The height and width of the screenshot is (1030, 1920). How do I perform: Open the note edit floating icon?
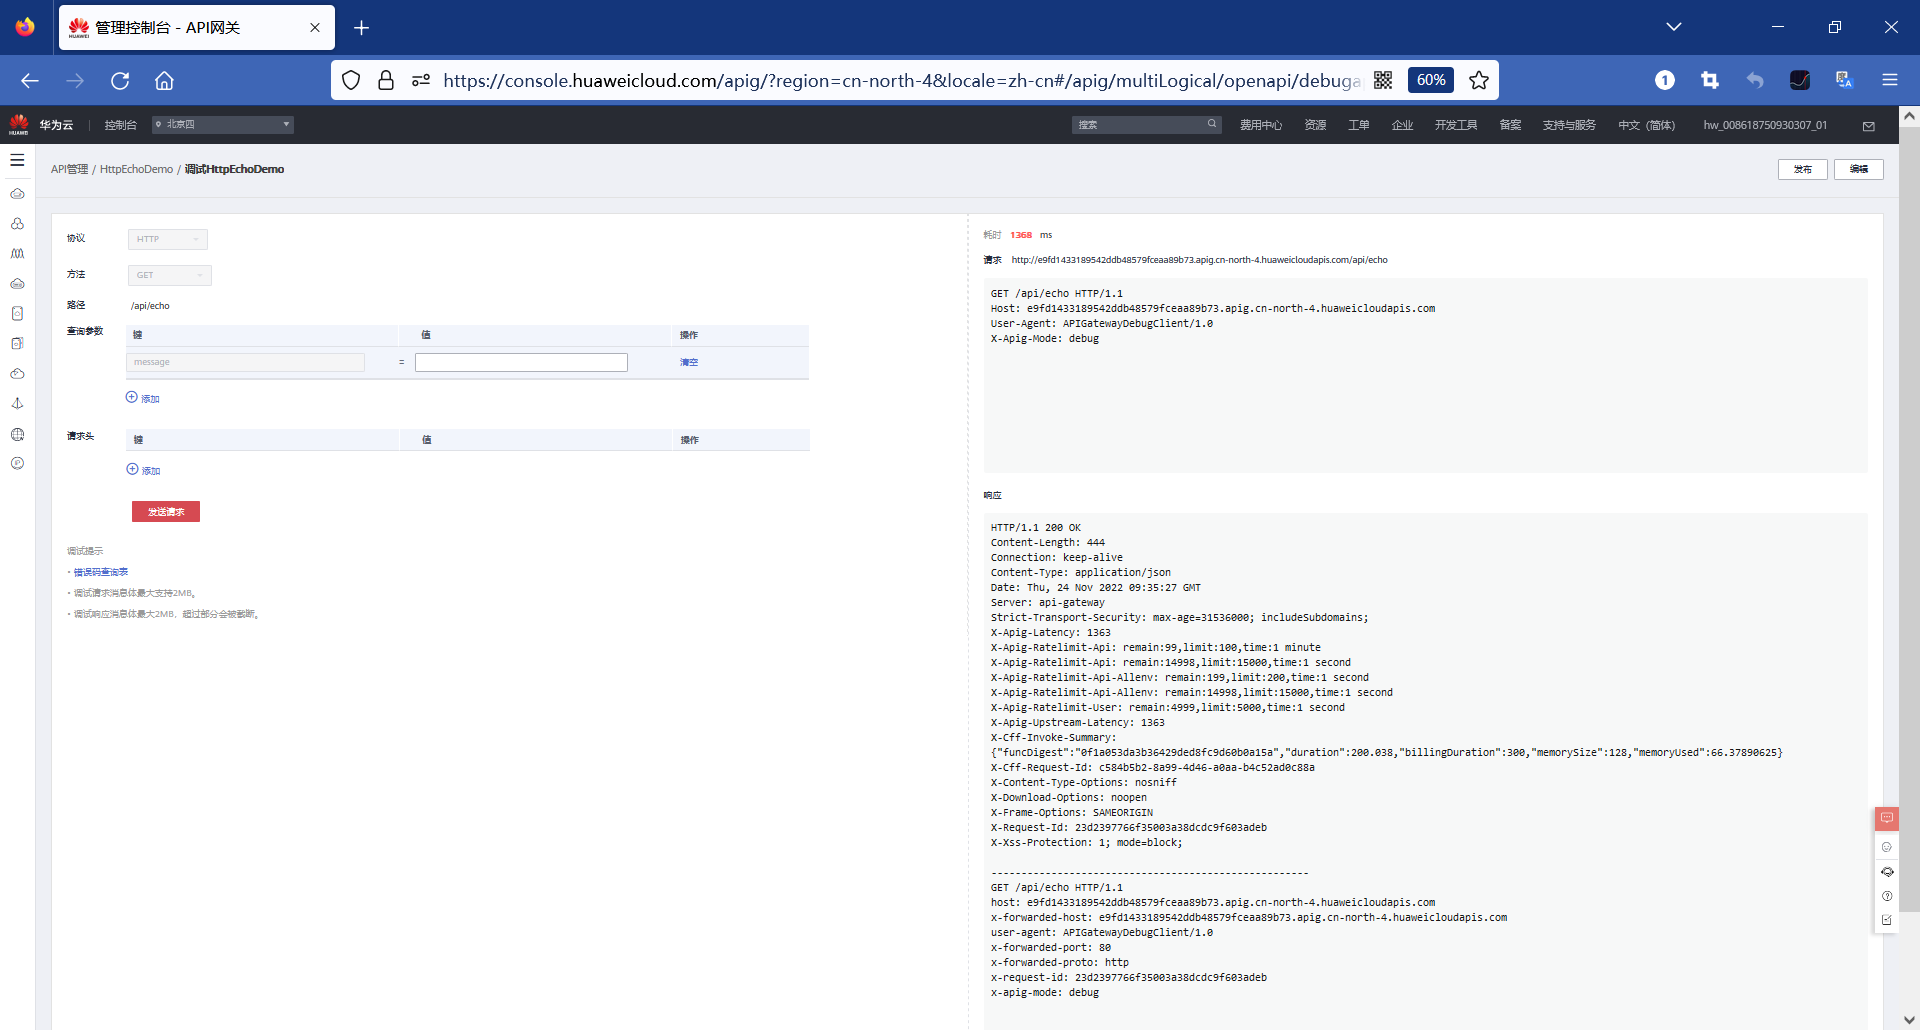coord(1887,920)
